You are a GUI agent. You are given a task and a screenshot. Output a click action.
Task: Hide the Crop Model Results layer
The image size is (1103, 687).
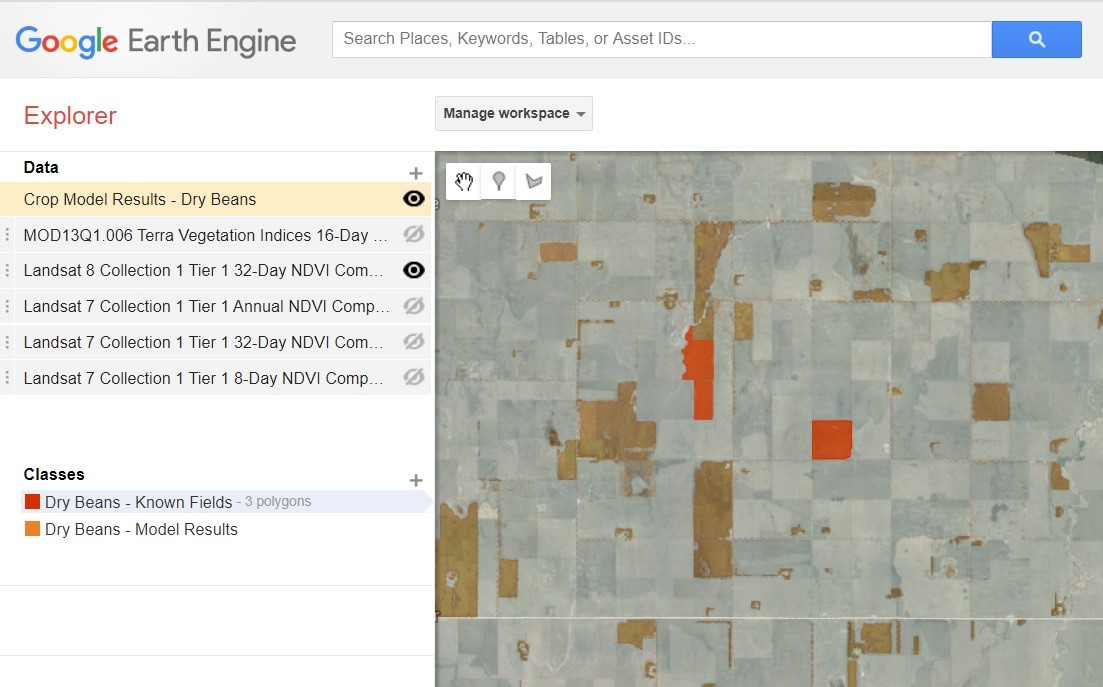(x=413, y=199)
